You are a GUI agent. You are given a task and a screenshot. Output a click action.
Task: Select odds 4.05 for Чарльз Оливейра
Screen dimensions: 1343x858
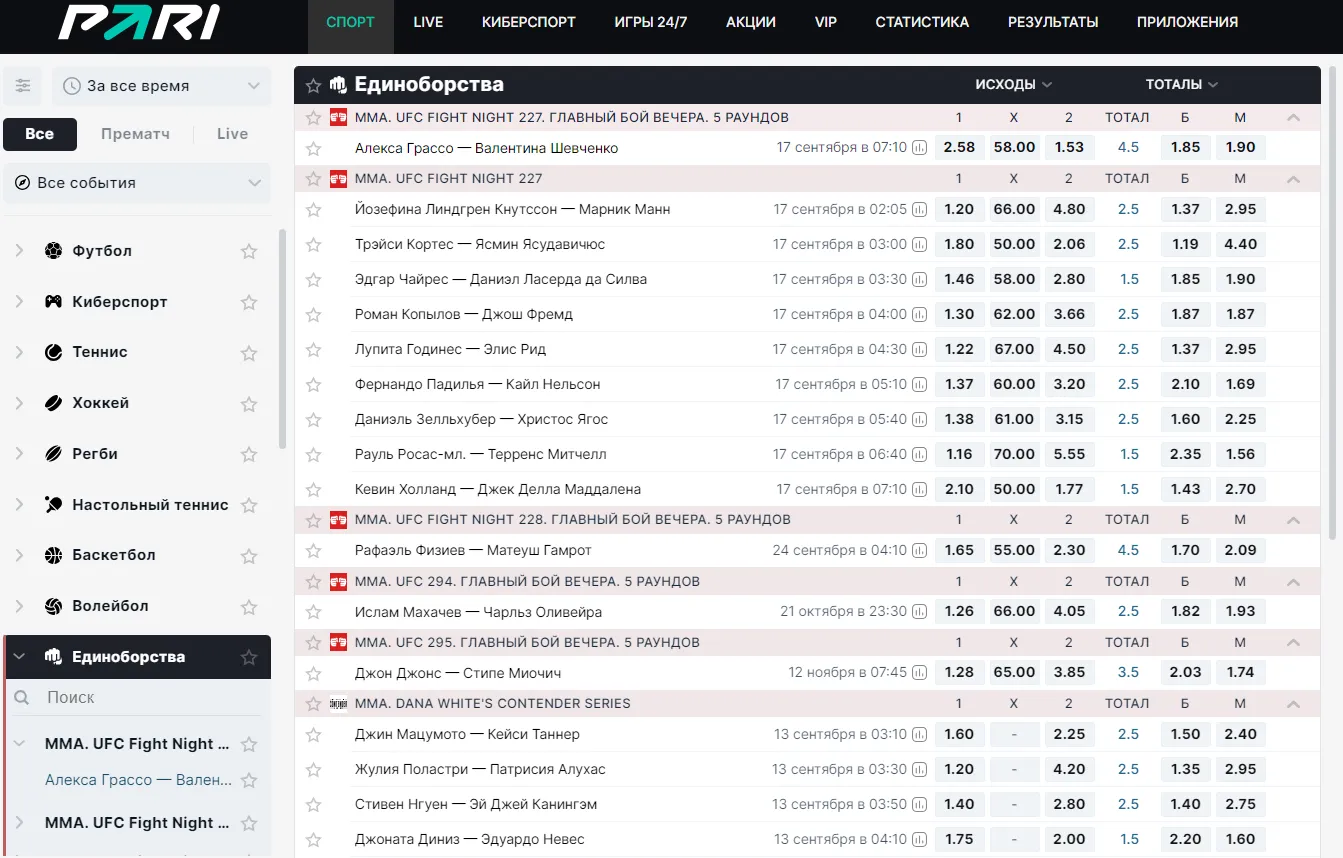click(1069, 611)
